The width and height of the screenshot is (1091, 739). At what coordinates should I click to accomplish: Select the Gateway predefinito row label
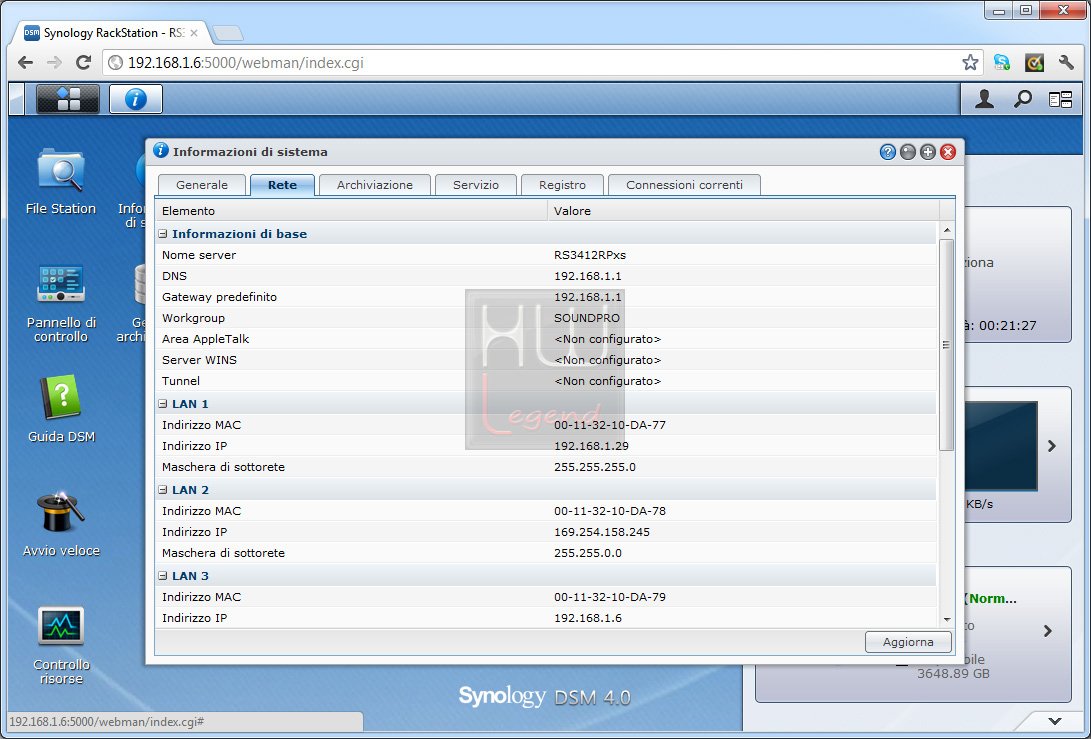219,297
